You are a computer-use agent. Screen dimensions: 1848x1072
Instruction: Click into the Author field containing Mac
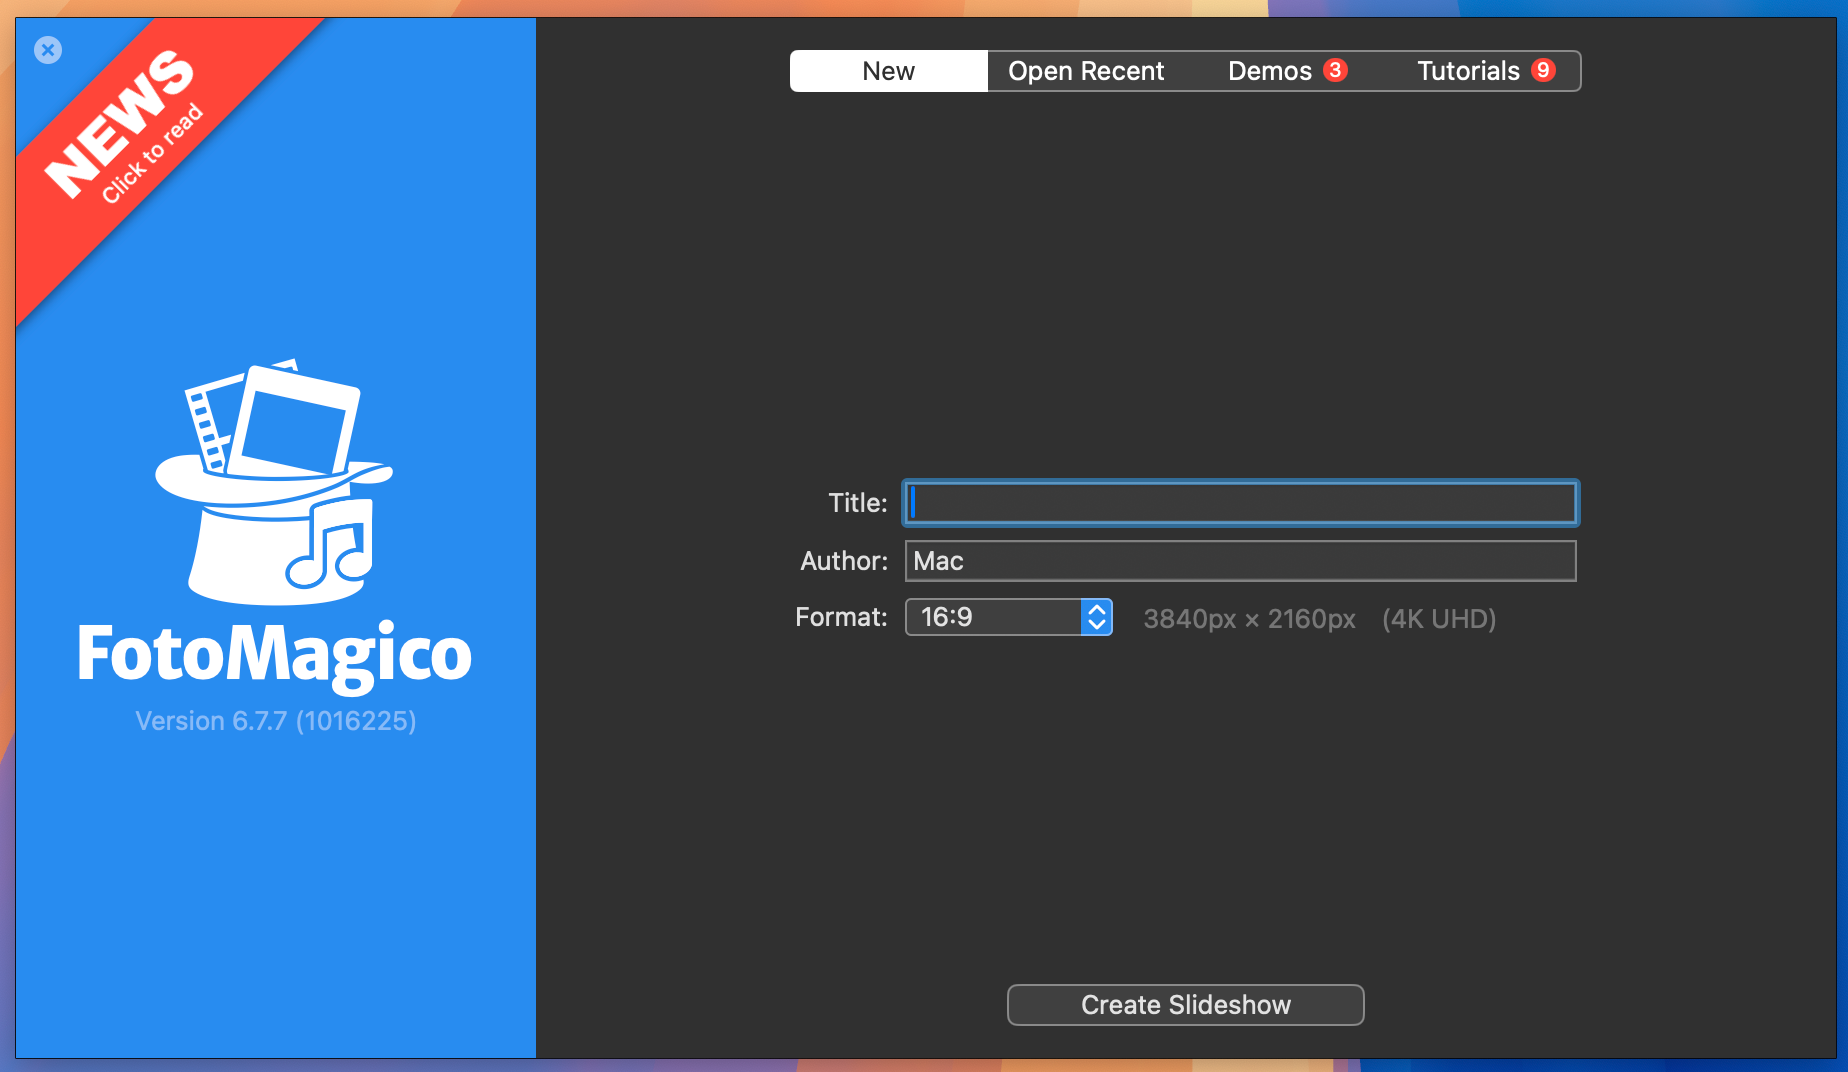(x=1240, y=561)
